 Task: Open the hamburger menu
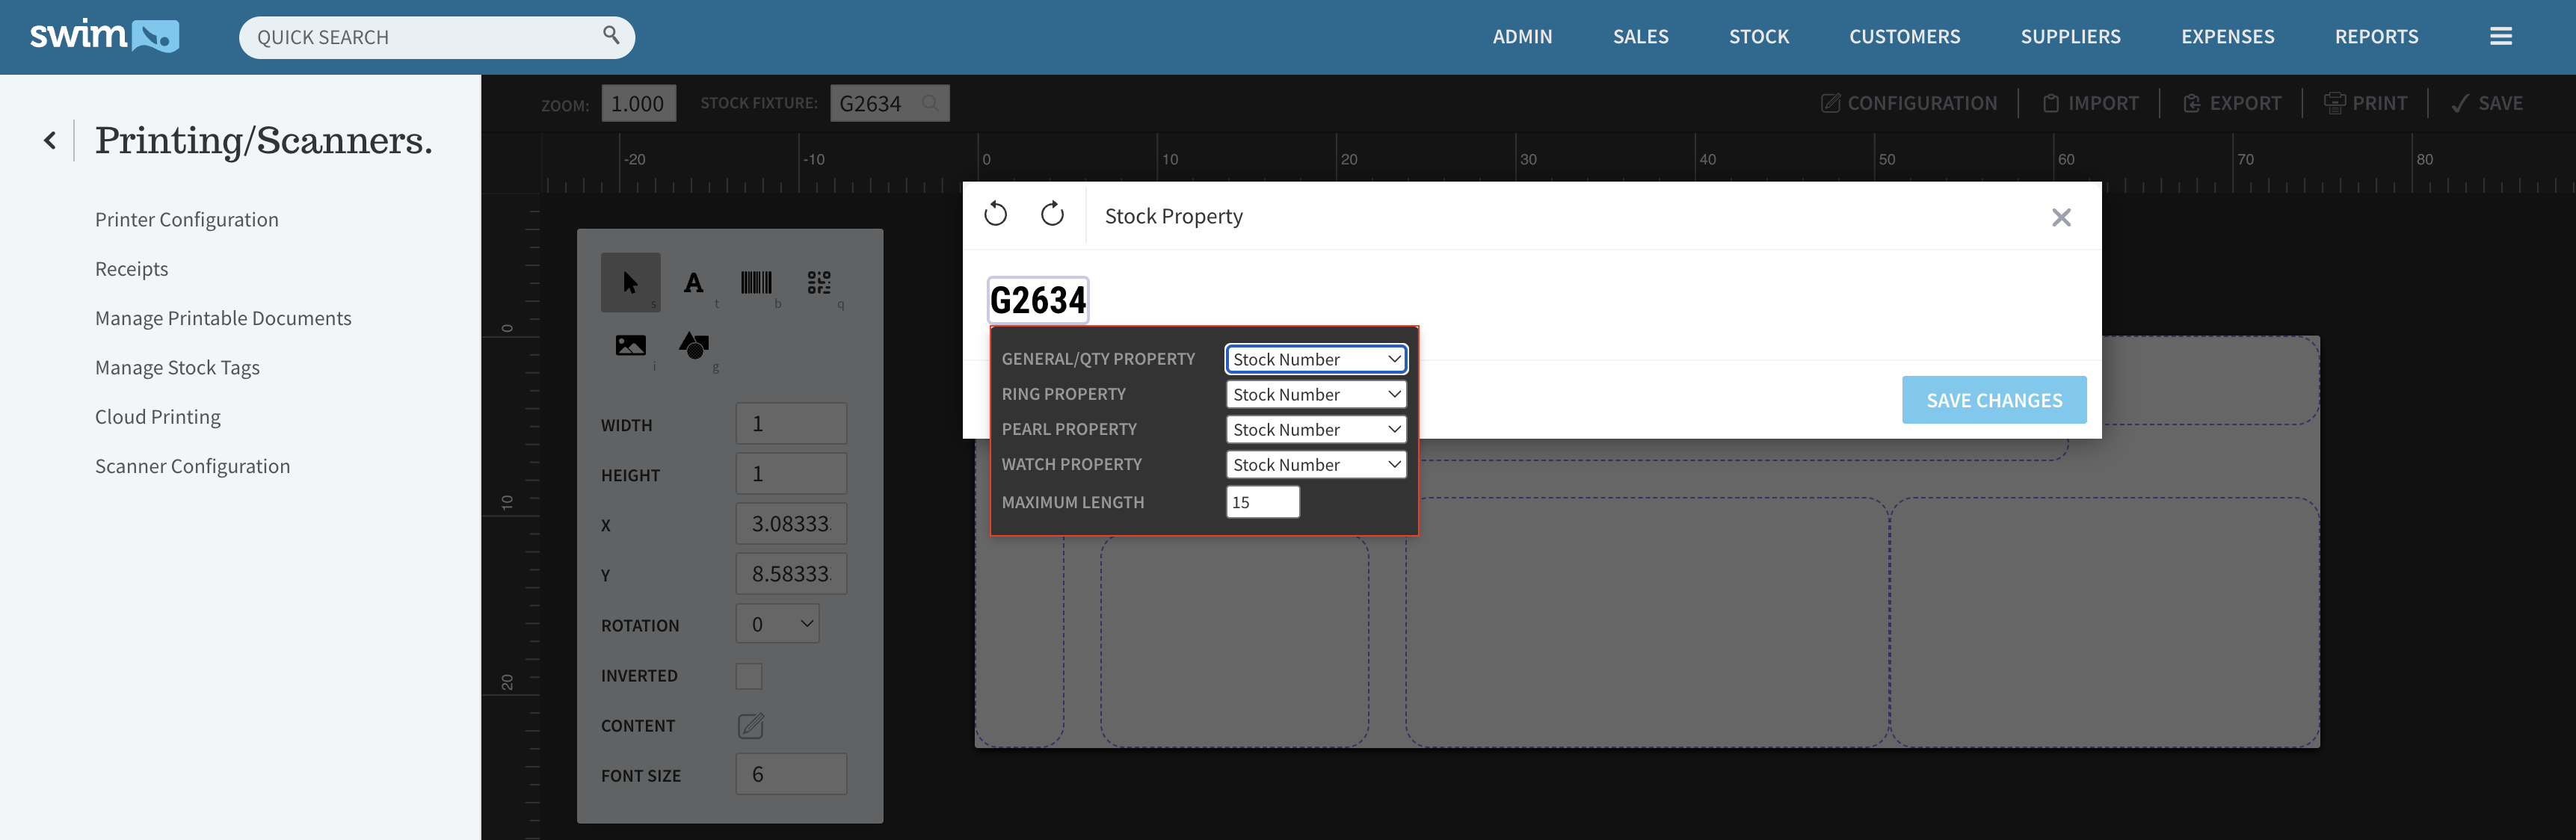(2501, 36)
